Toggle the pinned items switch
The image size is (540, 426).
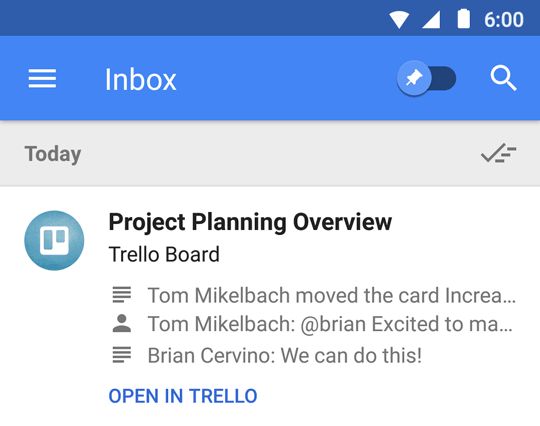(x=426, y=79)
